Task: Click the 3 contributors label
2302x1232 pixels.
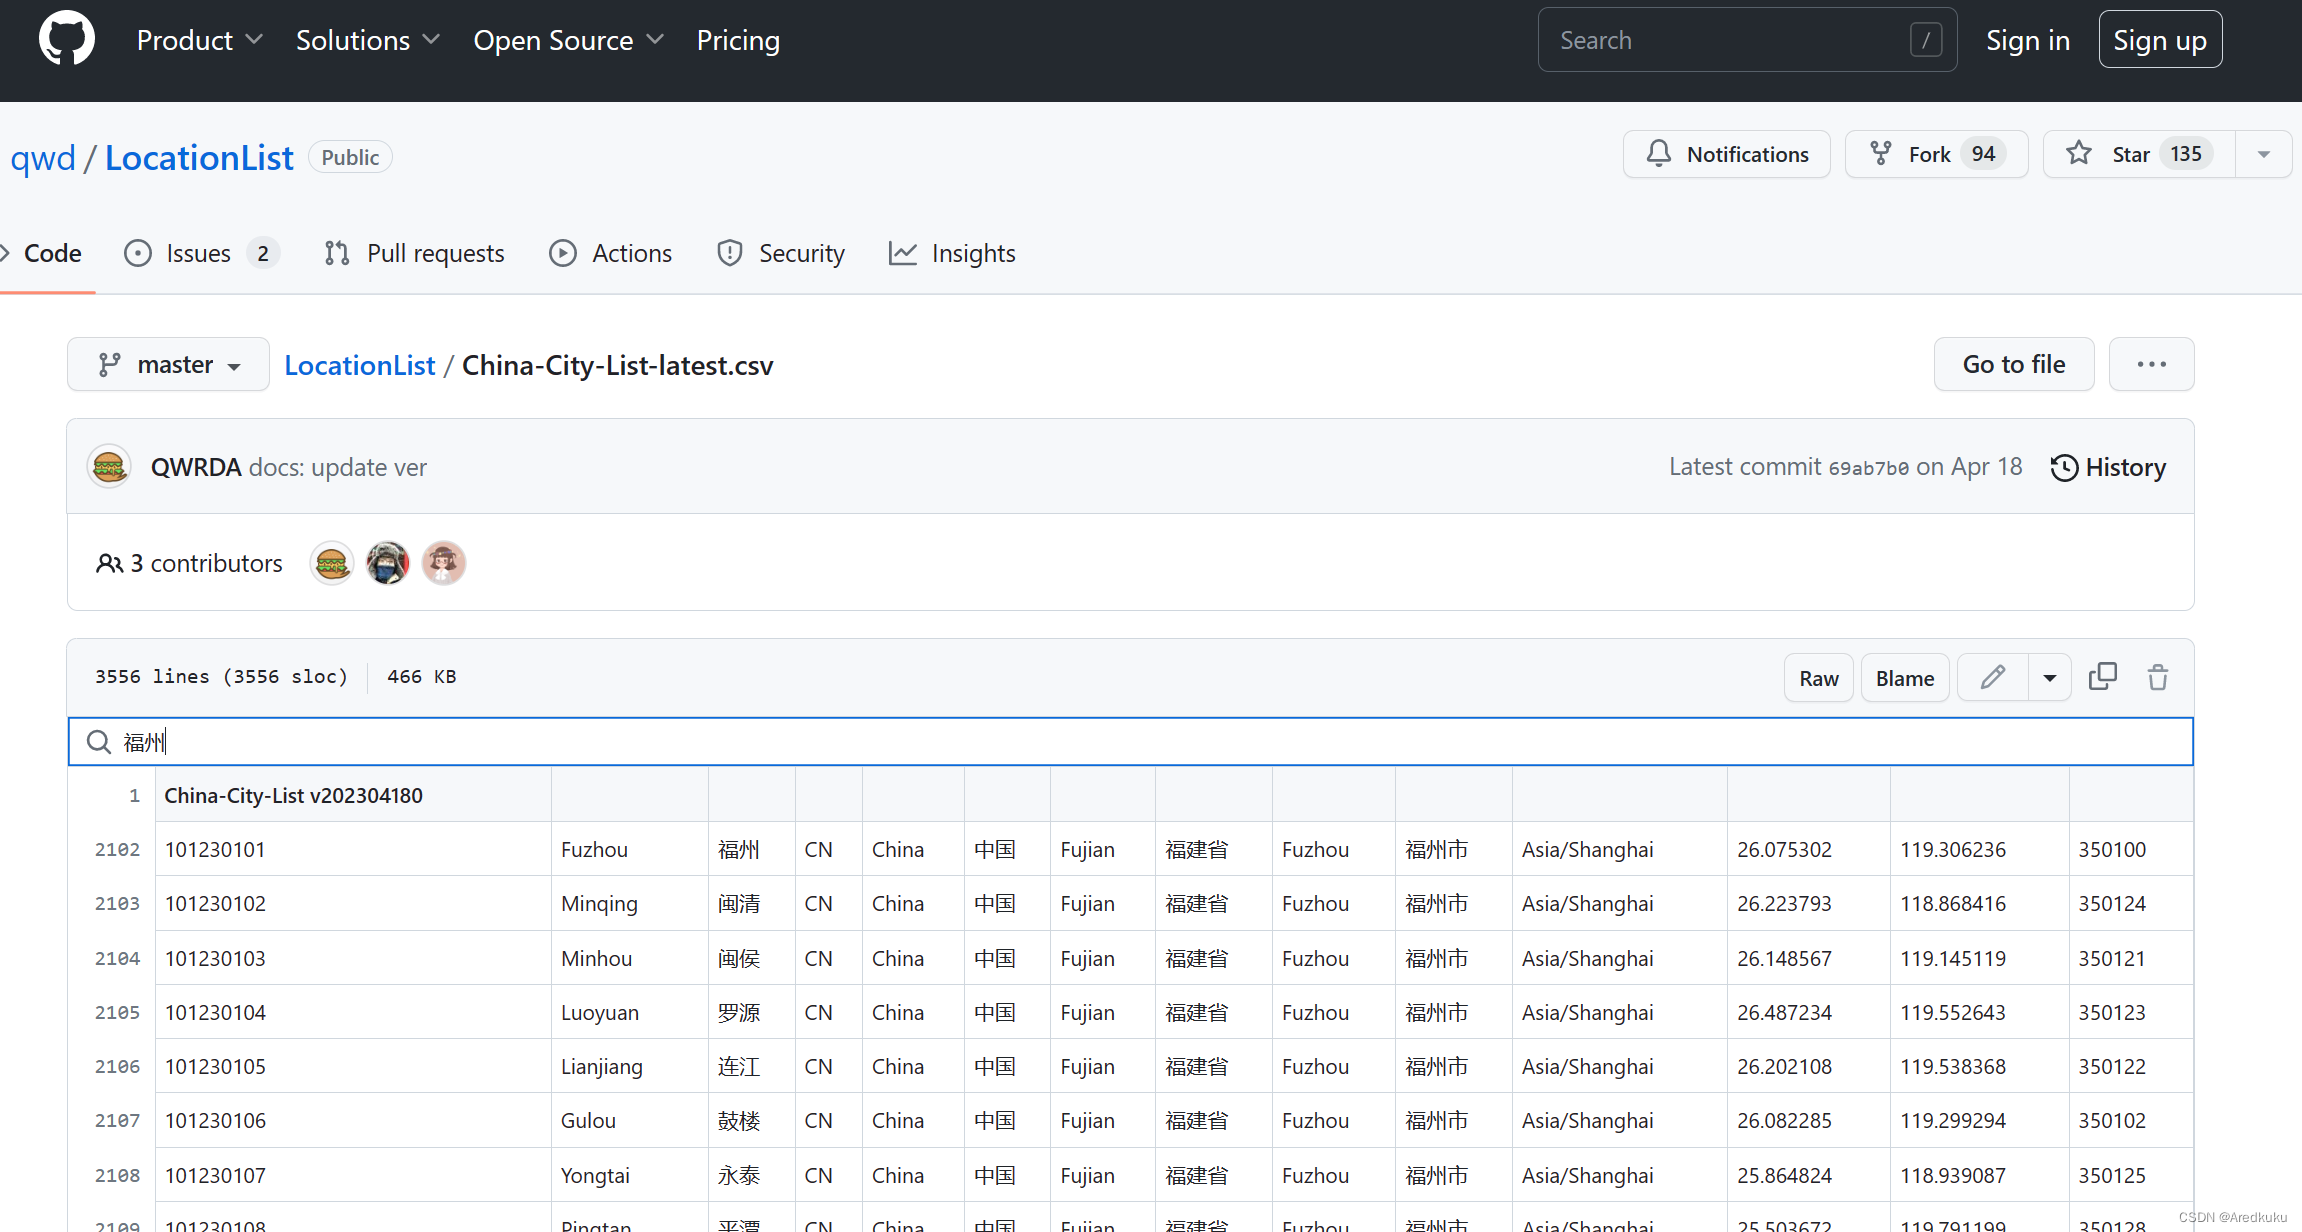Action: pyautogui.click(x=189, y=564)
